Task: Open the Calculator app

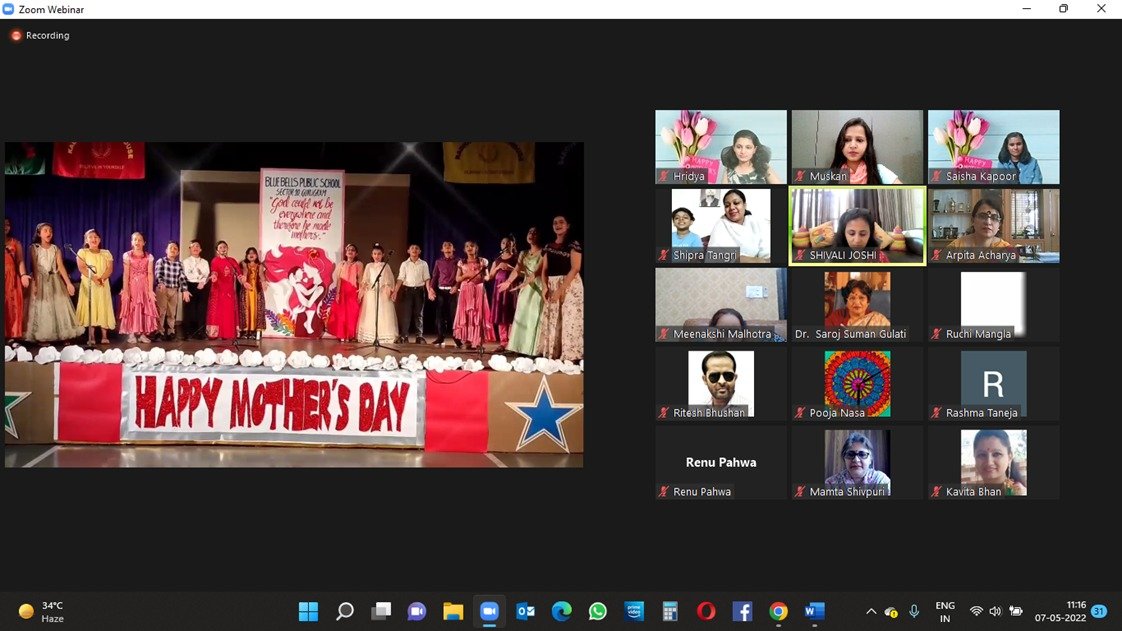Action: (670, 611)
